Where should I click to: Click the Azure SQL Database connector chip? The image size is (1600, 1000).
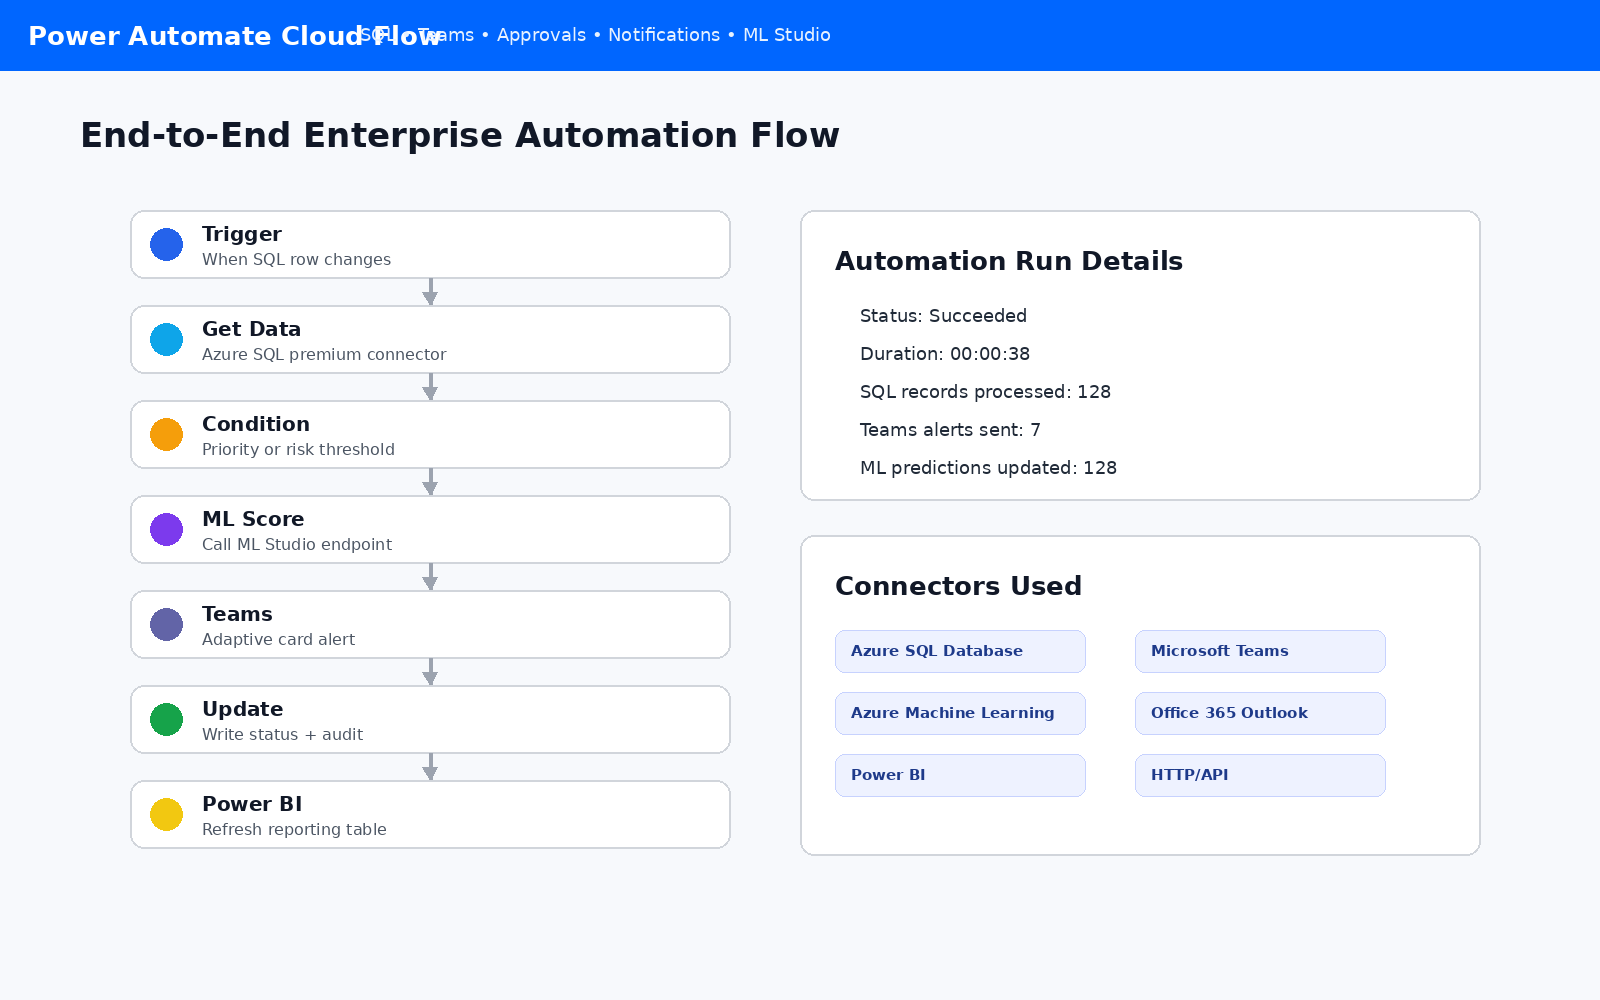click(960, 651)
